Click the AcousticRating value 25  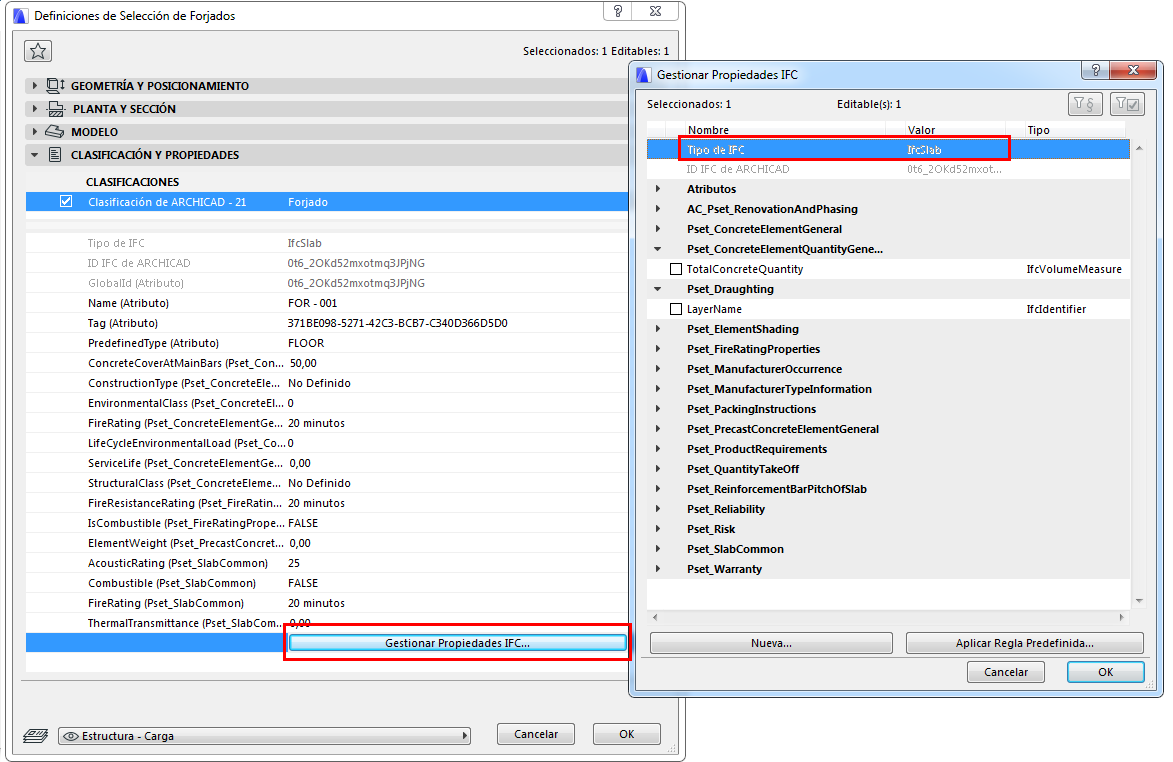click(x=294, y=563)
